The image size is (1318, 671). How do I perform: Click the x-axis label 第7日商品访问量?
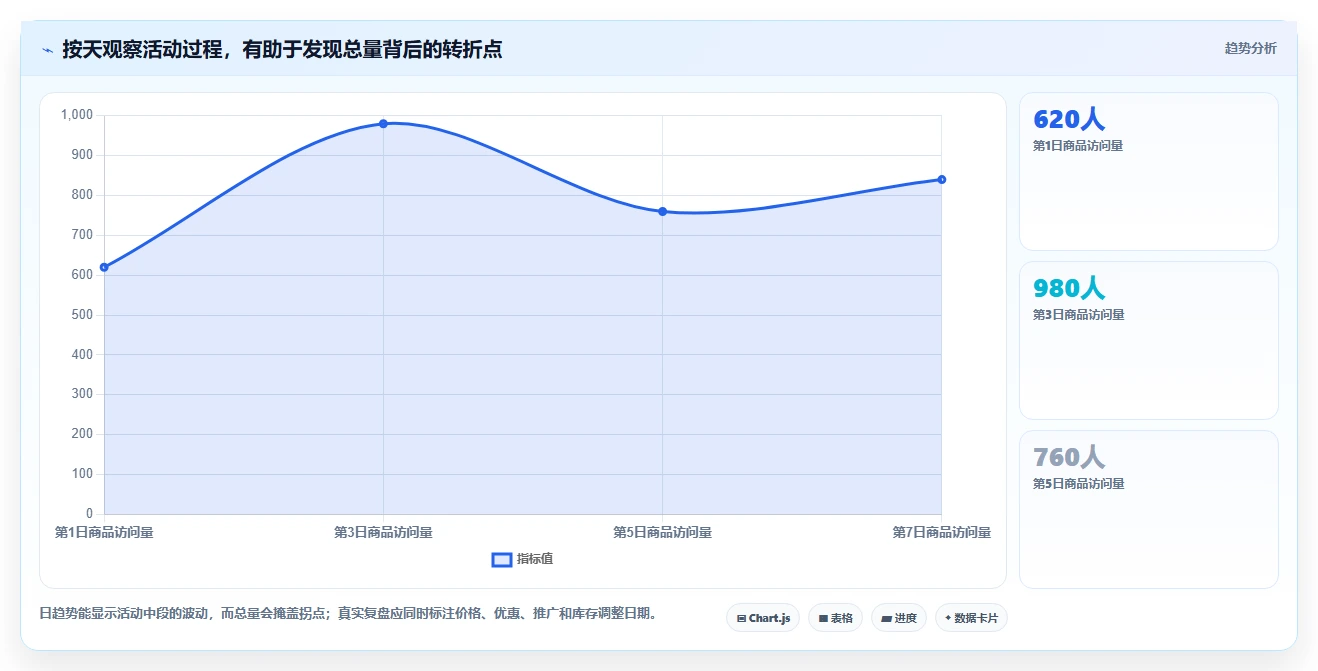[941, 533]
